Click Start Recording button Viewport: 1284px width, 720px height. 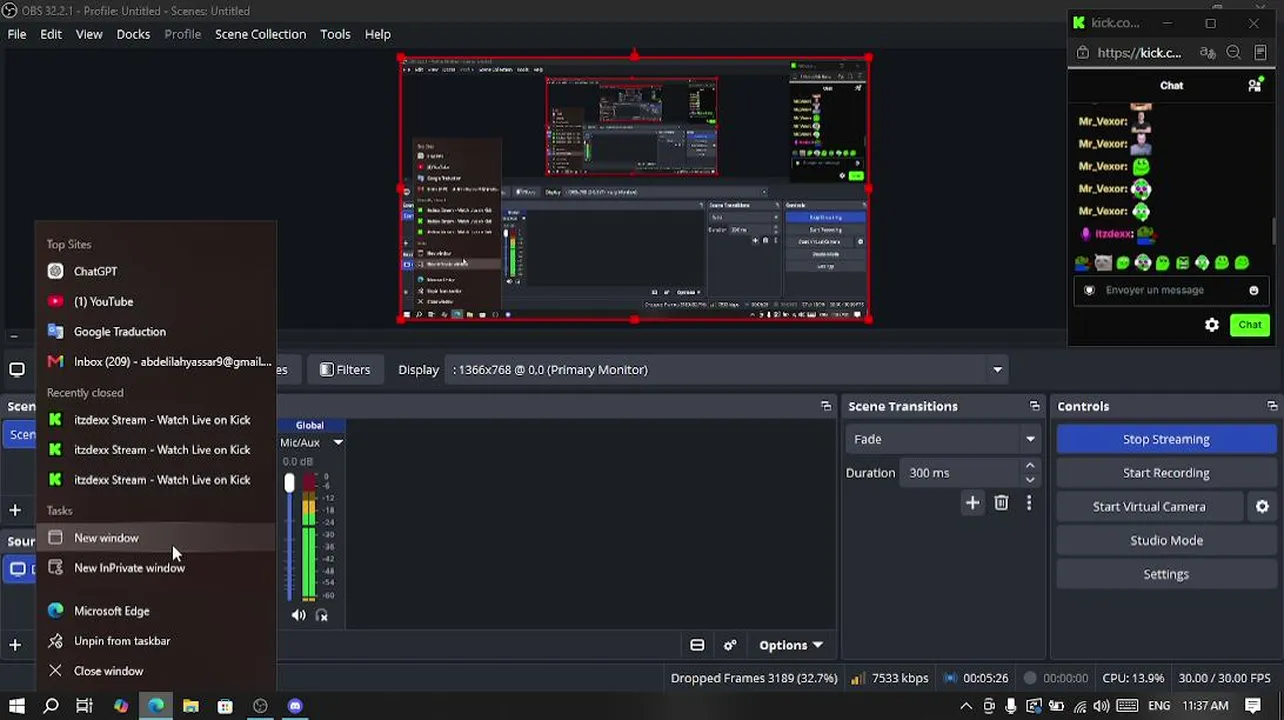click(1166, 473)
